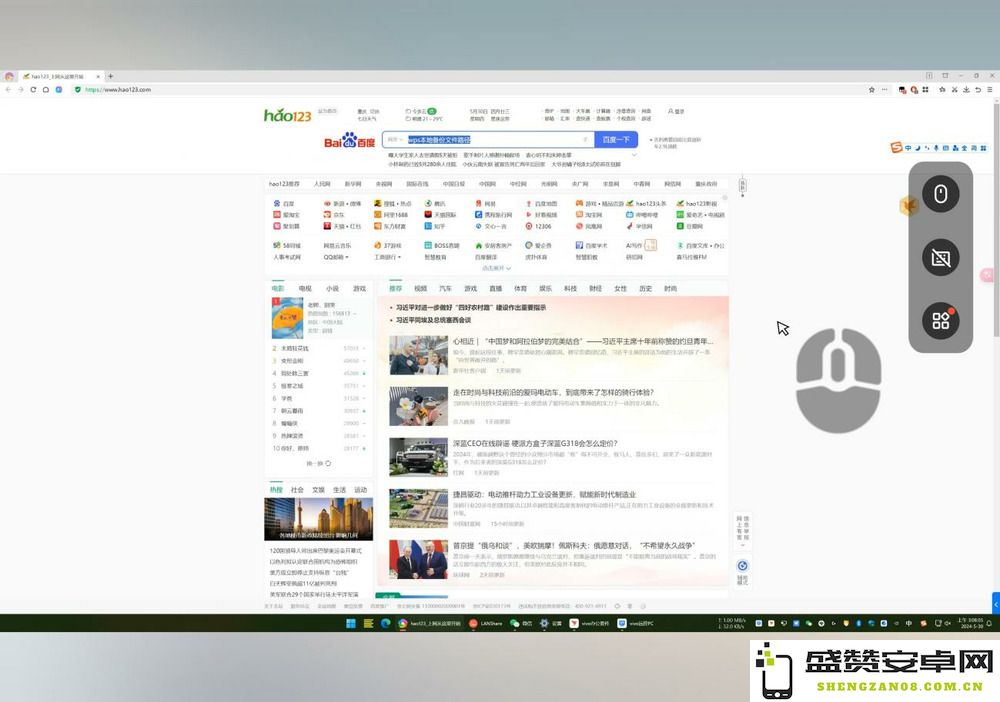Viewport: 1000px width, 702px height.
Task: Click the browser home icon
Action: tap(46, 90)
